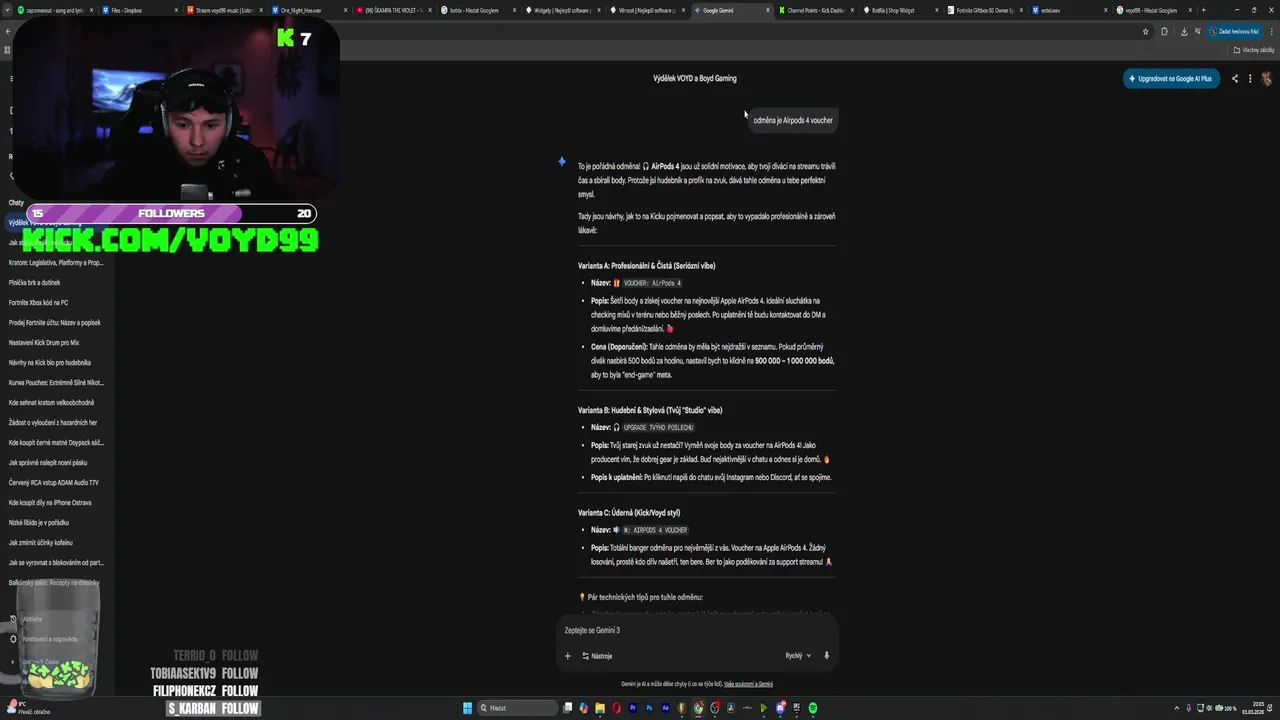Open the 'Všechny záložky' bookmarks folder

[1254, 49]
